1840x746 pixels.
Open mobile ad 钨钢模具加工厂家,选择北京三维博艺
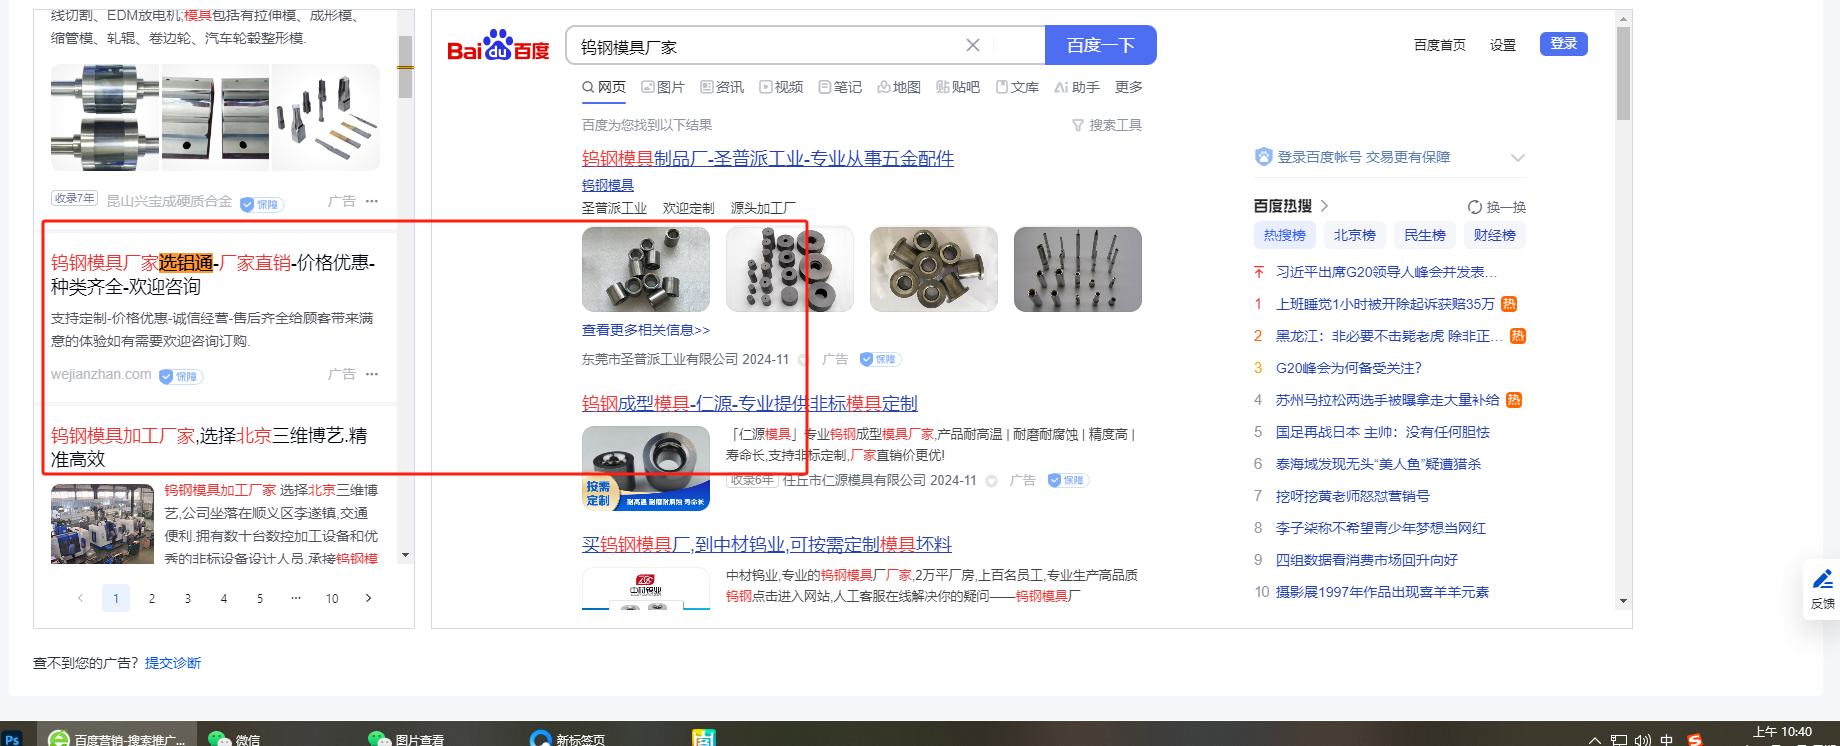pos(209,447)
